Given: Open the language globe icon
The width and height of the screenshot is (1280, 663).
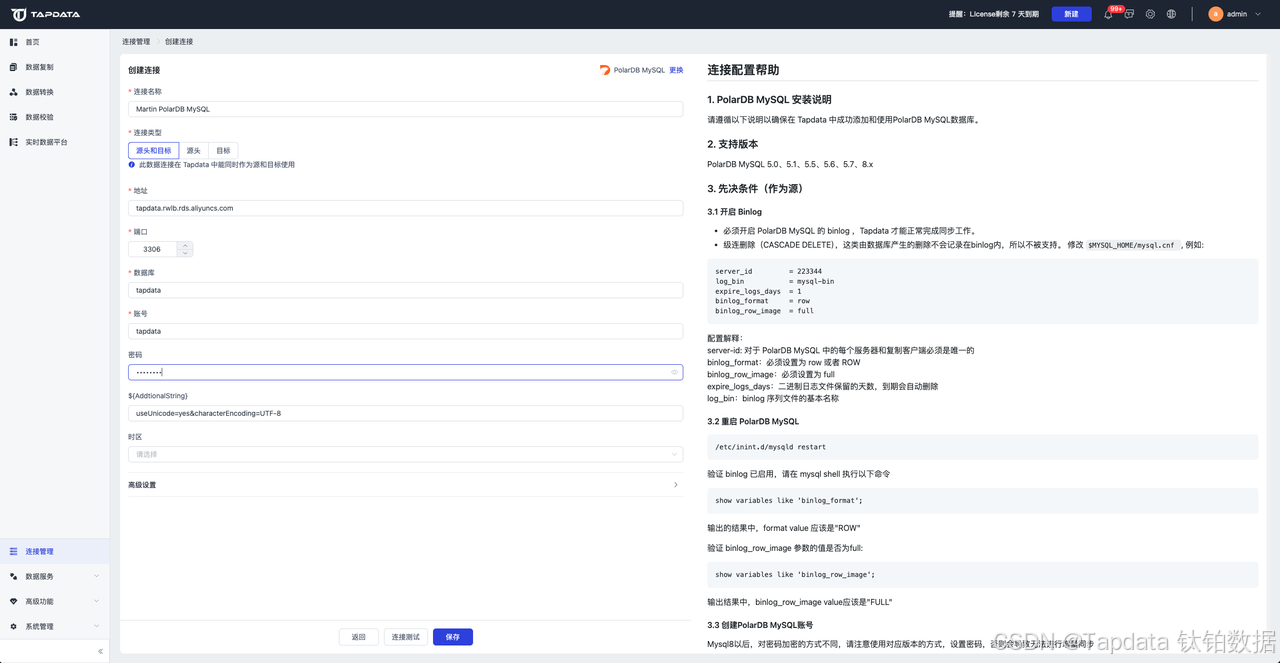Looking at the screenshot, I should tap(1171, 14).
